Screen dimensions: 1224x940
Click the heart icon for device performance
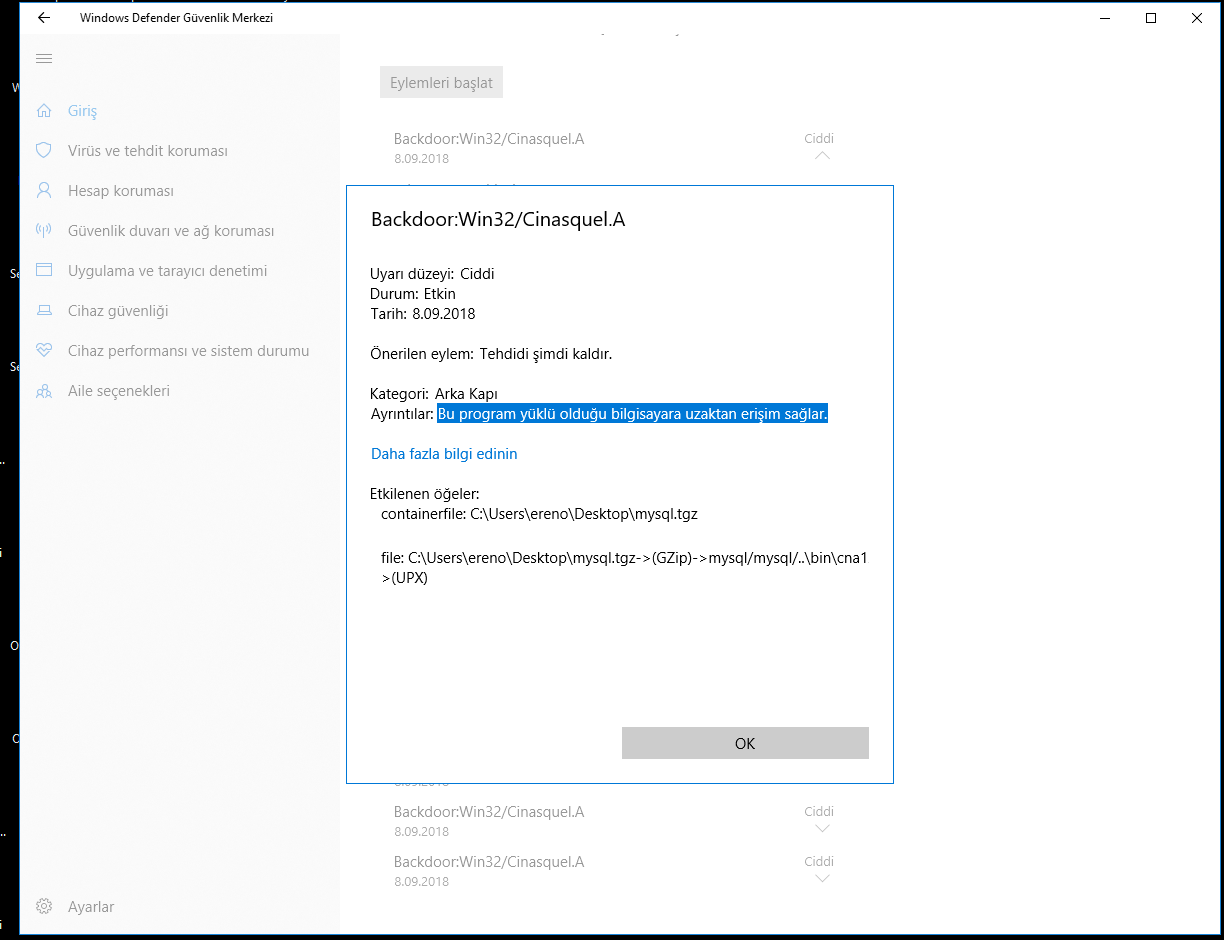(x=44, y=350)
